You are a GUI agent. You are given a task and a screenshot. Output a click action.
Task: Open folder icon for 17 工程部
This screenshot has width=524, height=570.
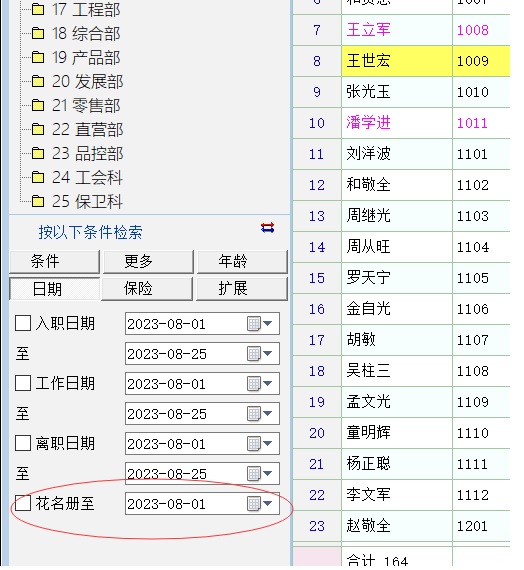click(38, 9)
